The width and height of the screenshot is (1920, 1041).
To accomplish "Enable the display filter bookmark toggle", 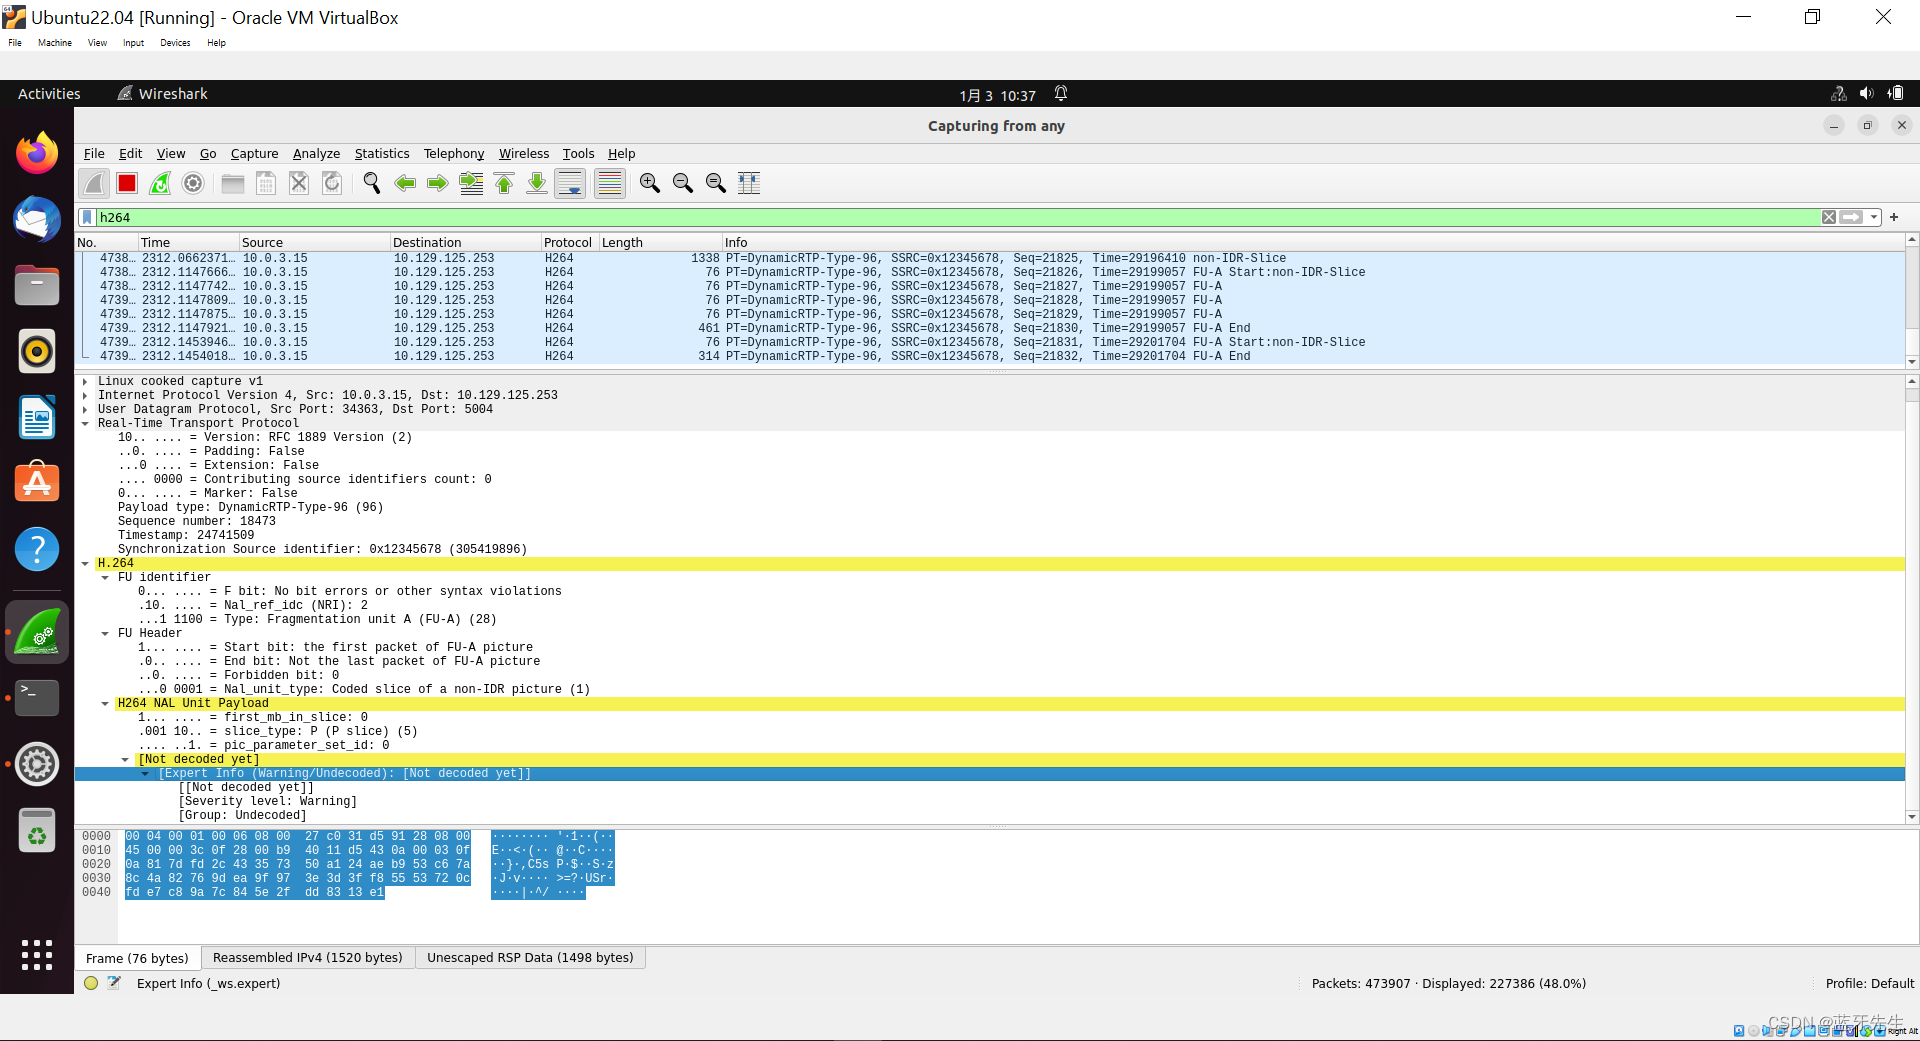I will (x=87, y=217).
